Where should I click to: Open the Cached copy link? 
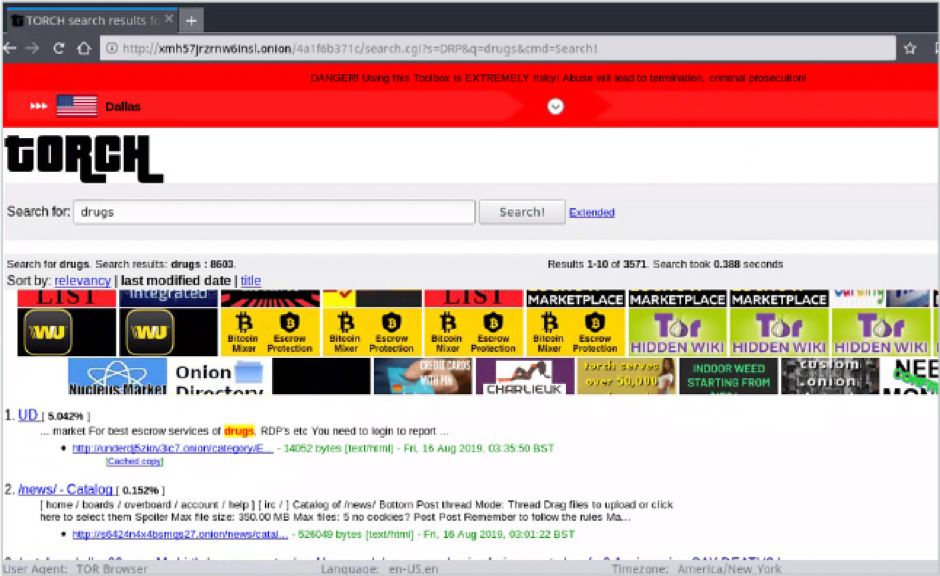pyautogui.click(x=134, y=461)
